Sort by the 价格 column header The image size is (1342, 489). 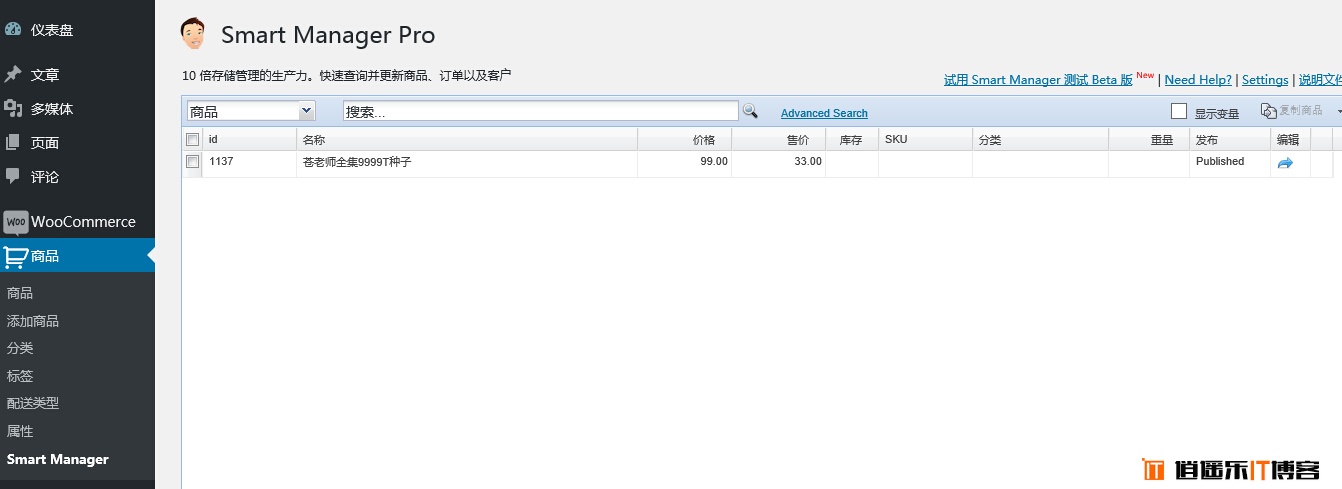click(684, 140)
